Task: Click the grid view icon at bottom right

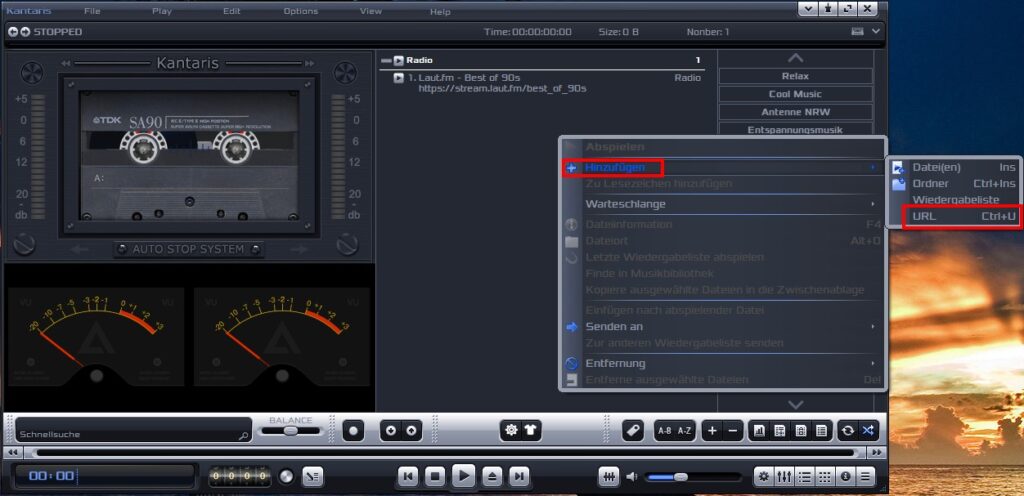Action: pyautogui.click(x=825, y=476)
